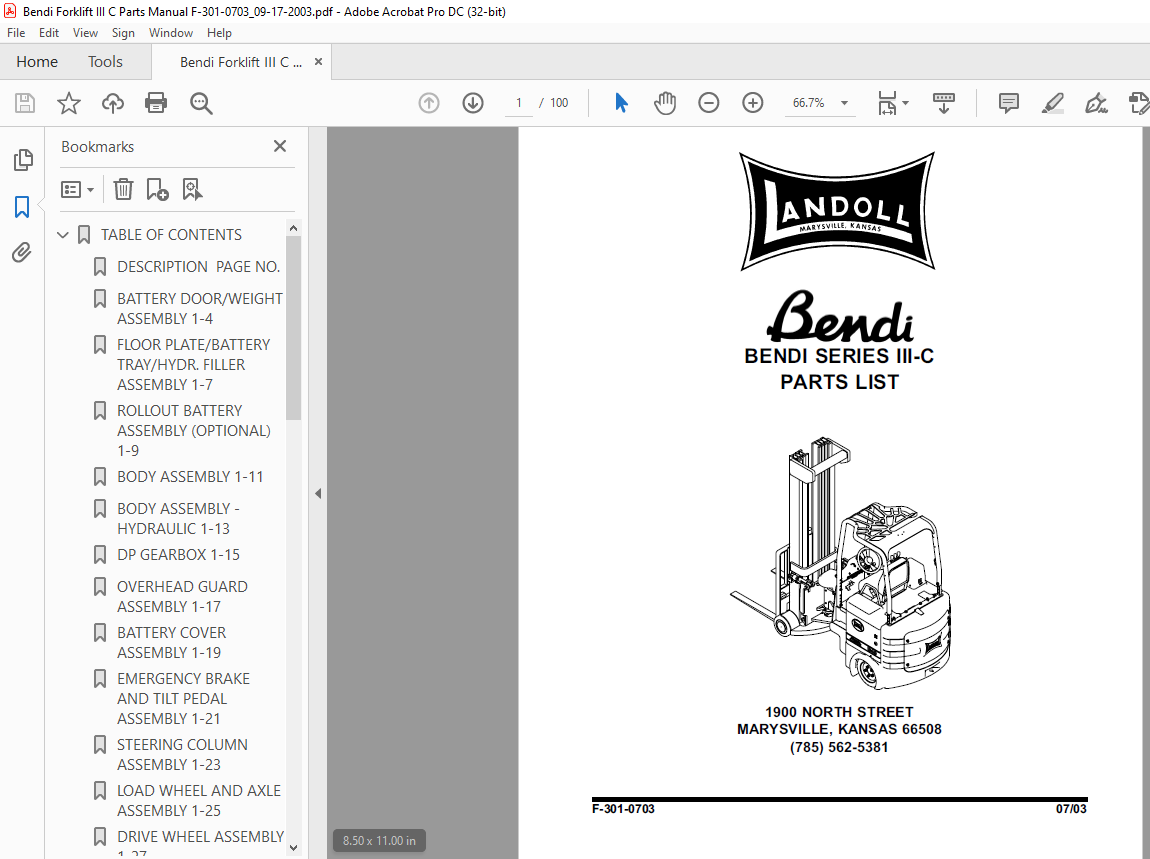The width and height of the screenshot is (1150, 859).
Task: Select the arrow selection tool
Action: tap(621, 103)
